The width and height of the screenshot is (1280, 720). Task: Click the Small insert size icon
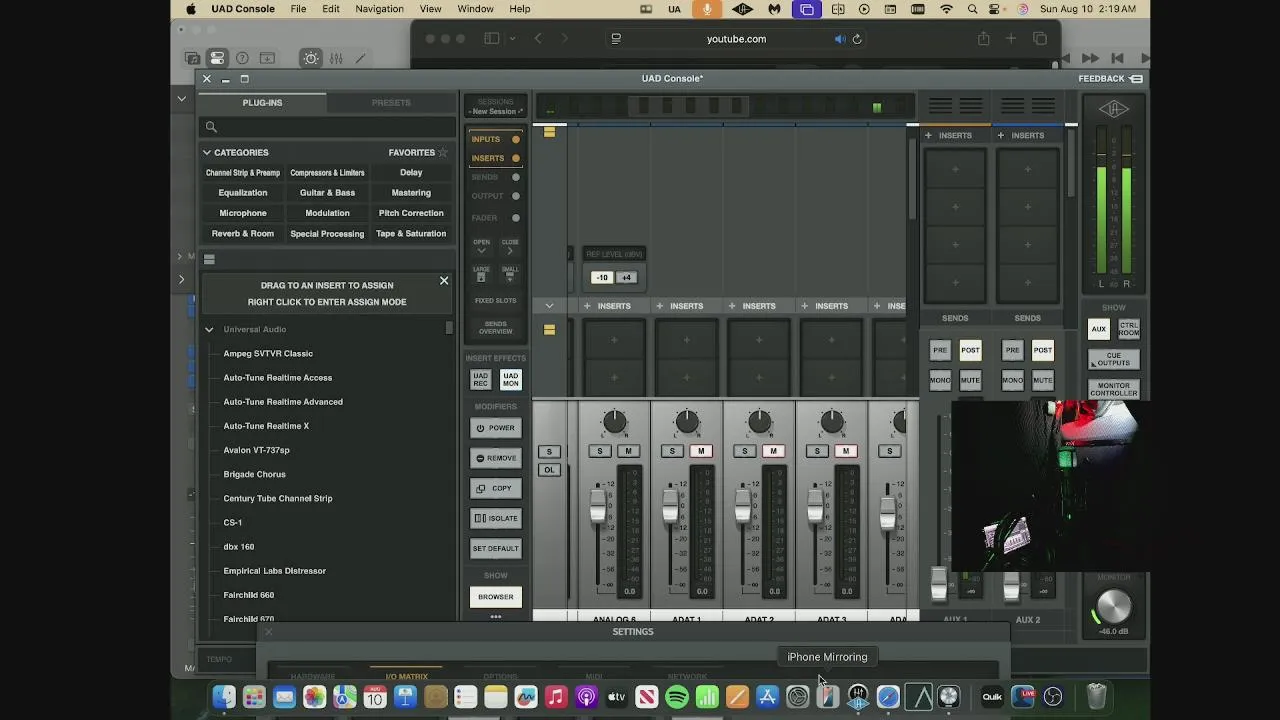tap(510, 277)
